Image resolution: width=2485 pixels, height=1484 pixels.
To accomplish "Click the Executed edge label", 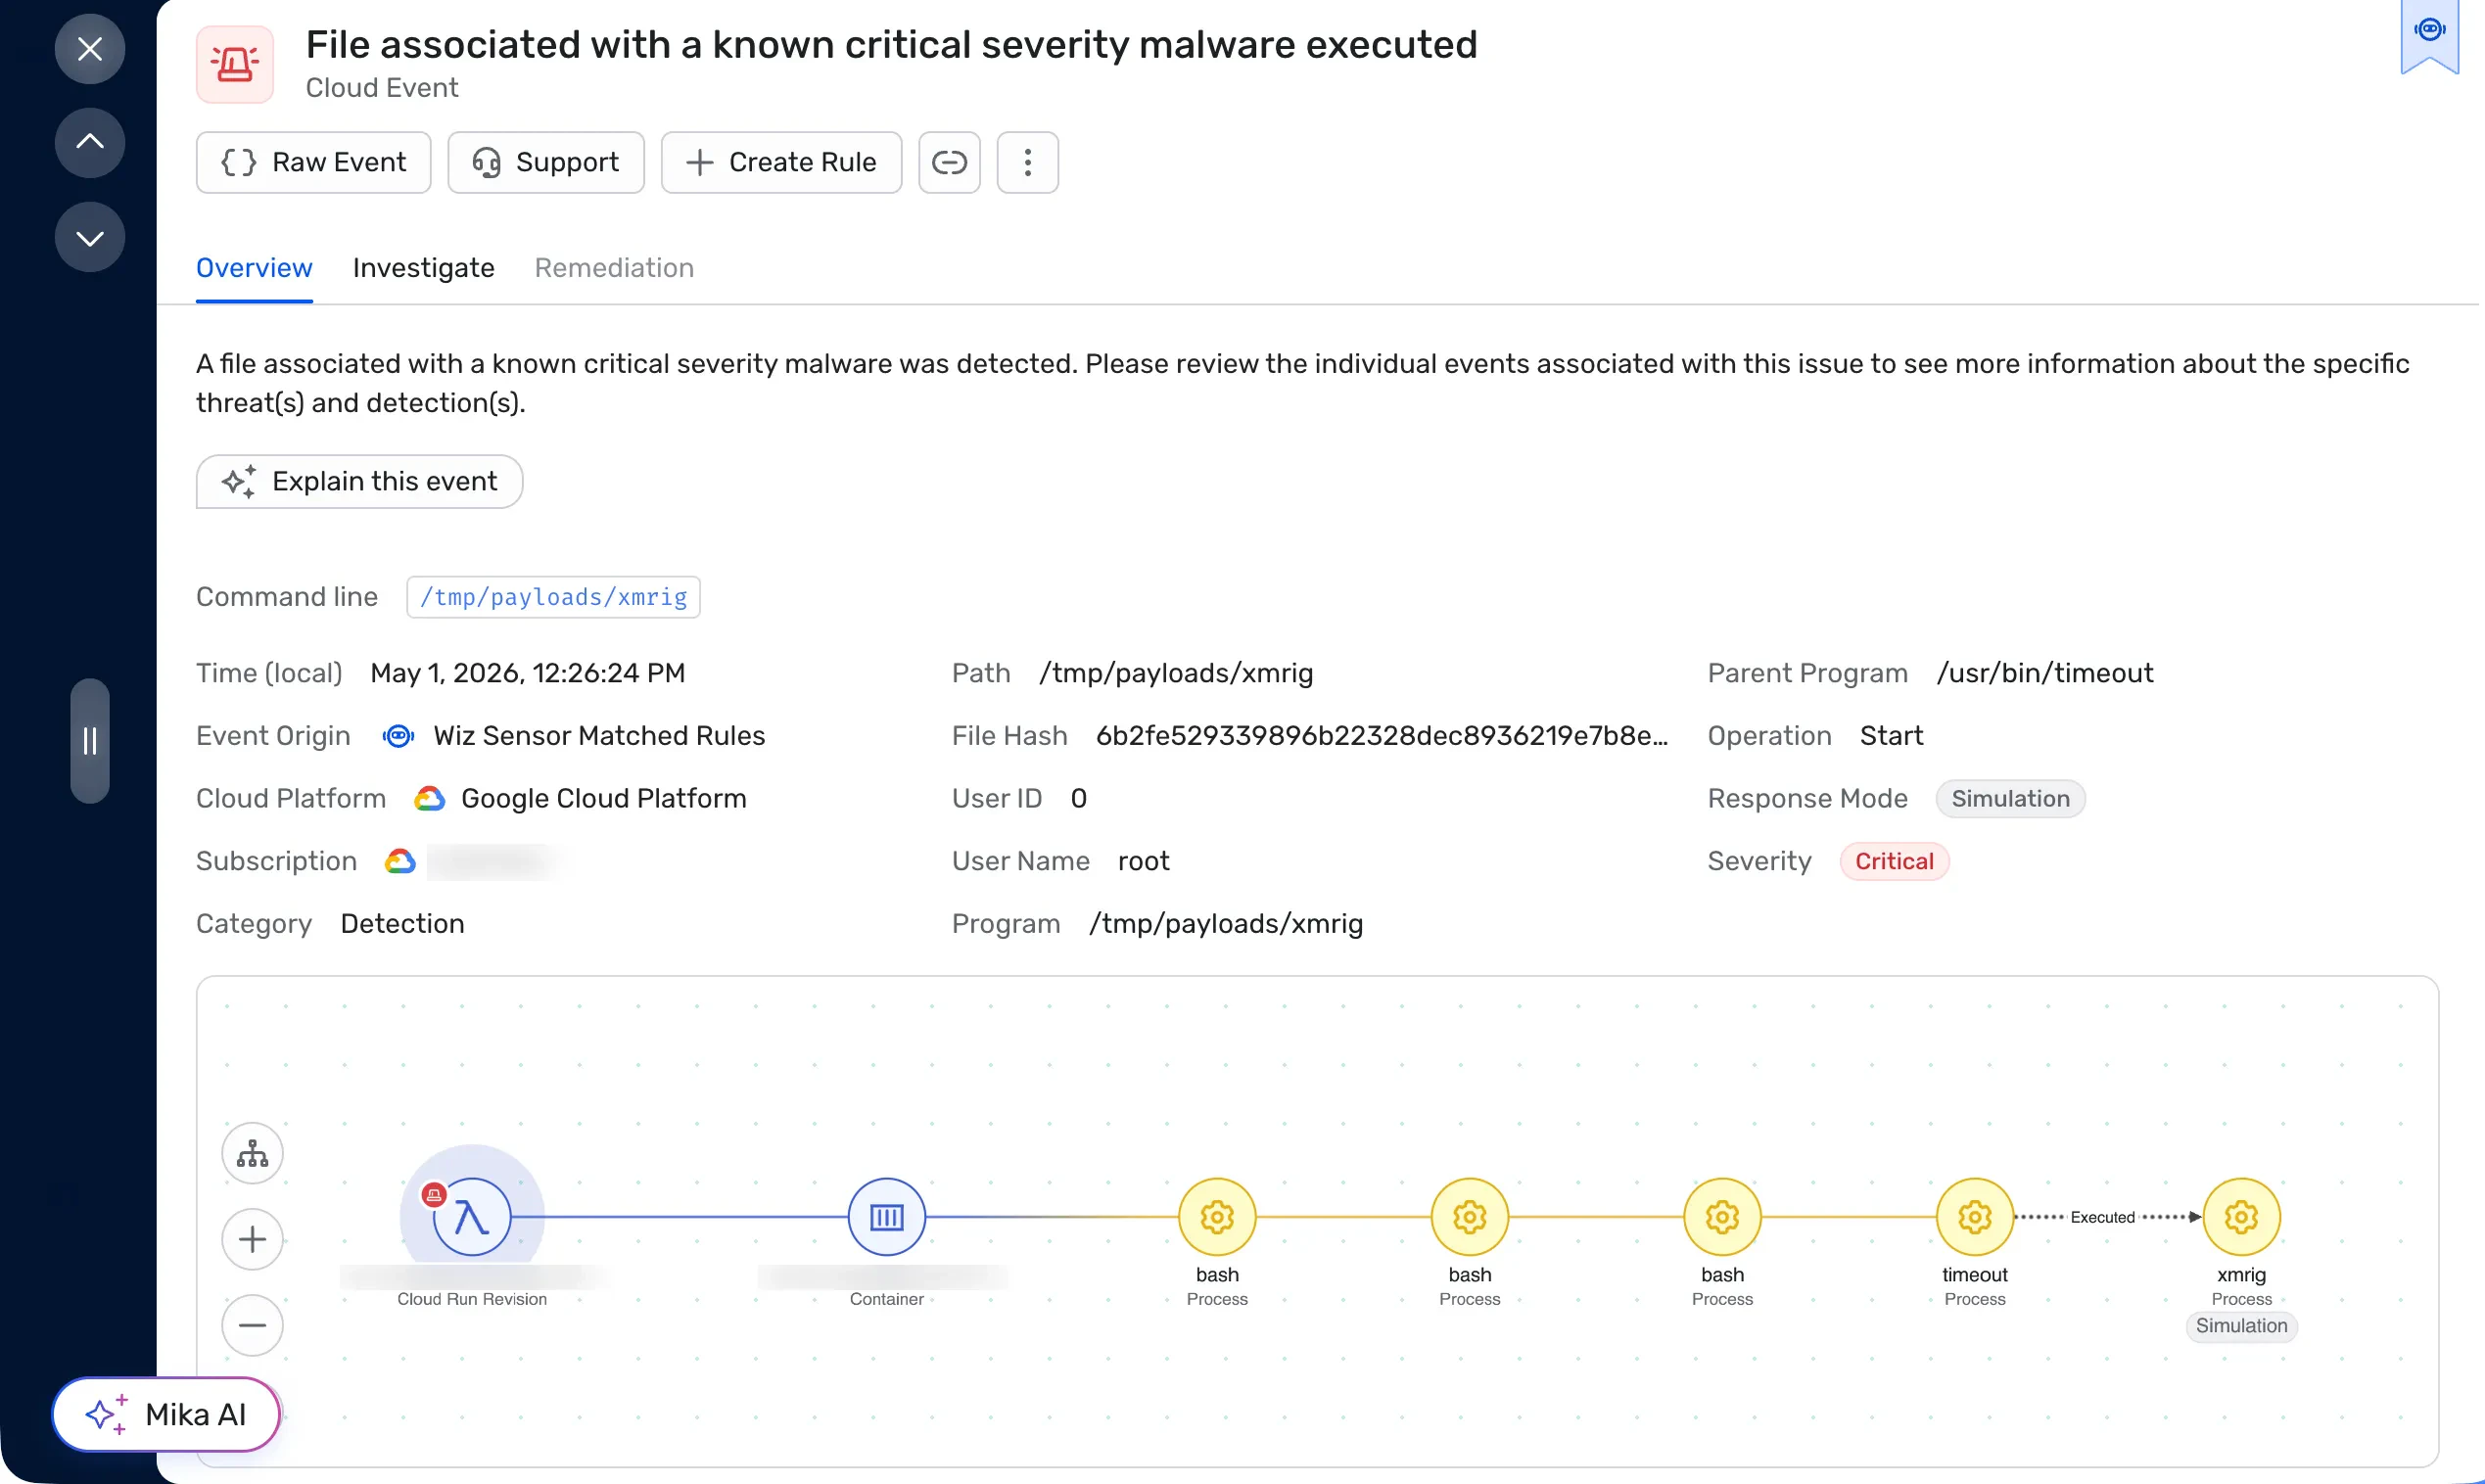I will pyautogui.click(x=2102, y=1217).
